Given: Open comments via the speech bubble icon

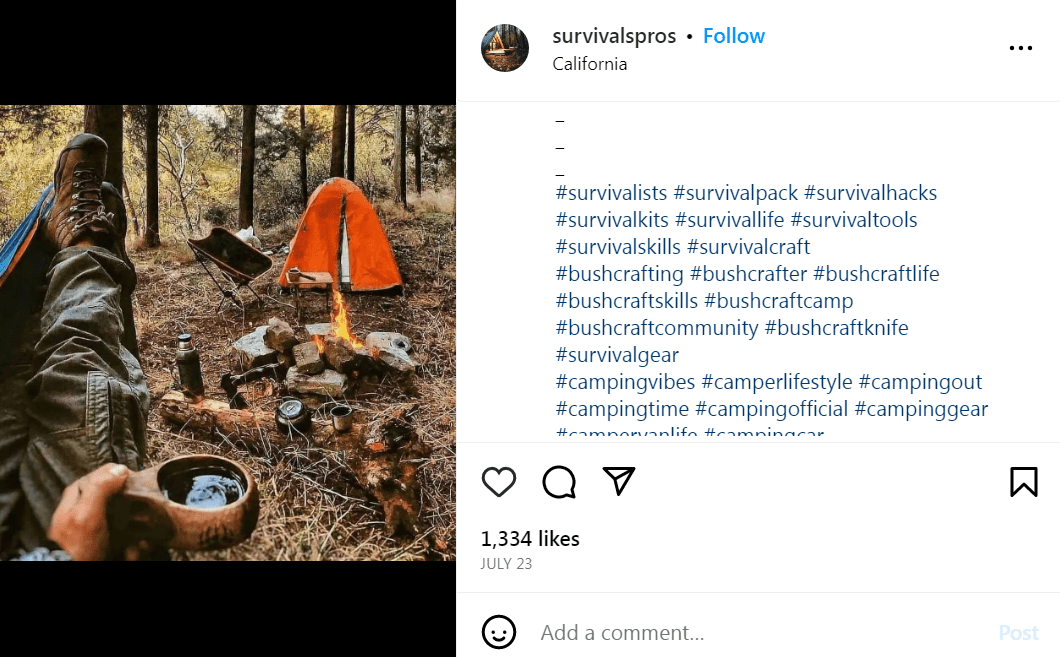Looking at the screenshot, I should pos(559,481).
